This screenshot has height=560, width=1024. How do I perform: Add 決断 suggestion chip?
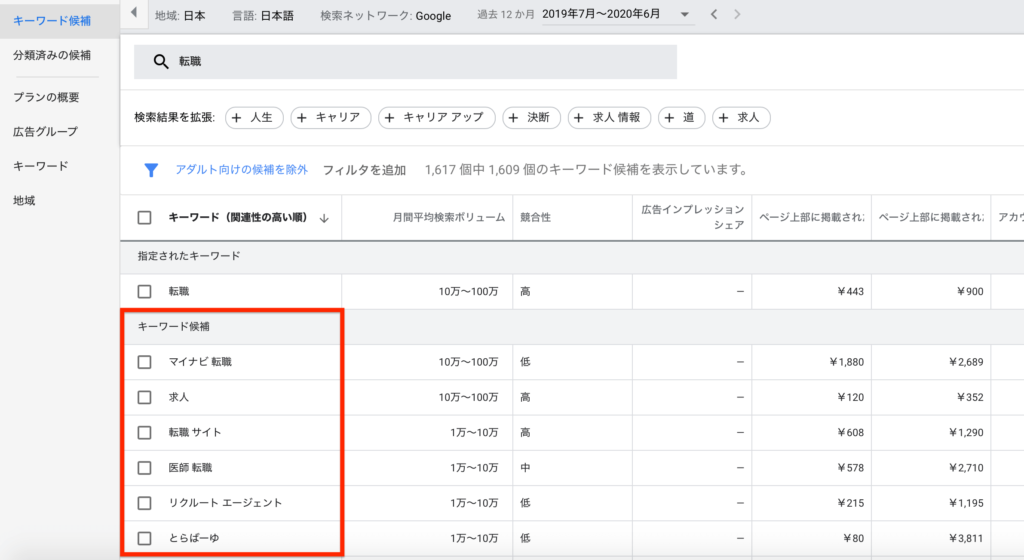(531, 117)
